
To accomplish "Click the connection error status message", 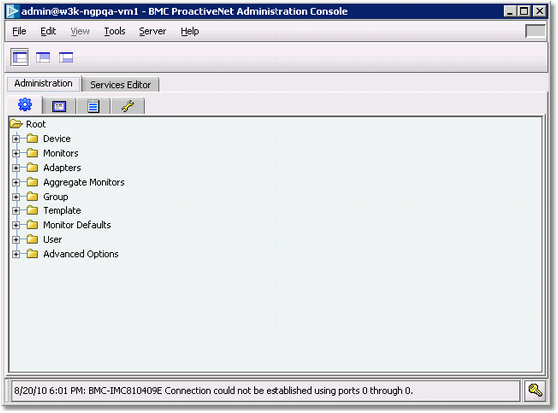I will pos(214,391).
